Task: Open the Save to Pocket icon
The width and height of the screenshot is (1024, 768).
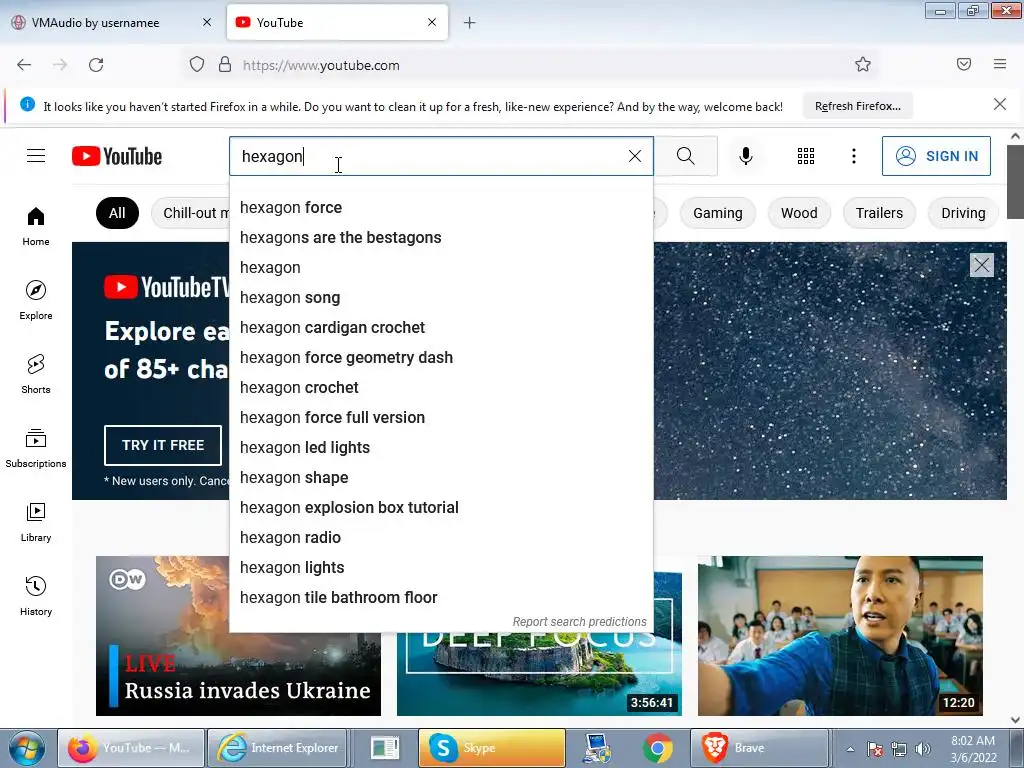Action: (964, 64)
